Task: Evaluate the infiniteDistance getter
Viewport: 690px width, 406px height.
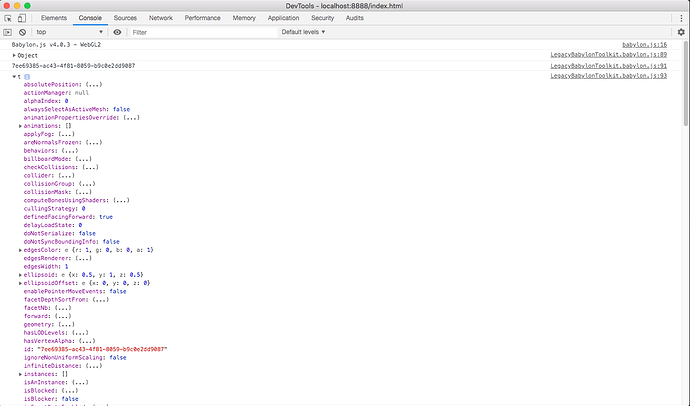Action: 94,366
